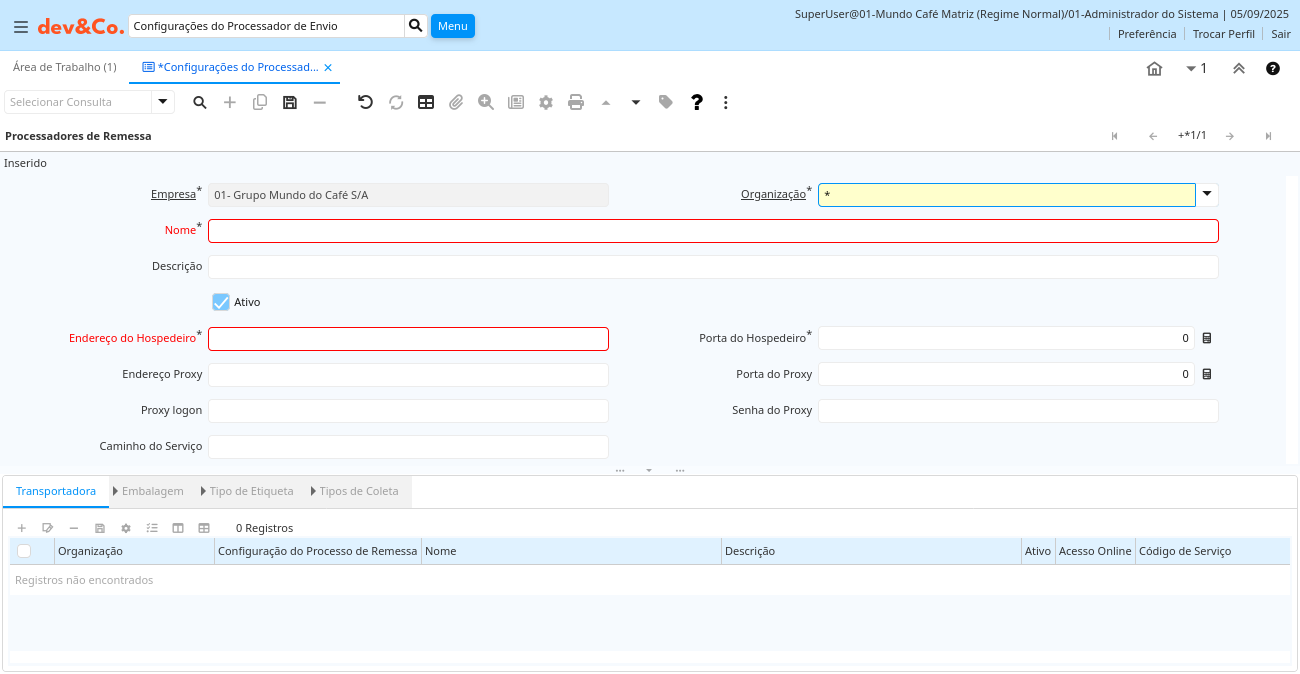Open the Selecionar Consulta dropdown
Screen dimensions: 1300x674
pyautogui.click(x=163, y=102)
